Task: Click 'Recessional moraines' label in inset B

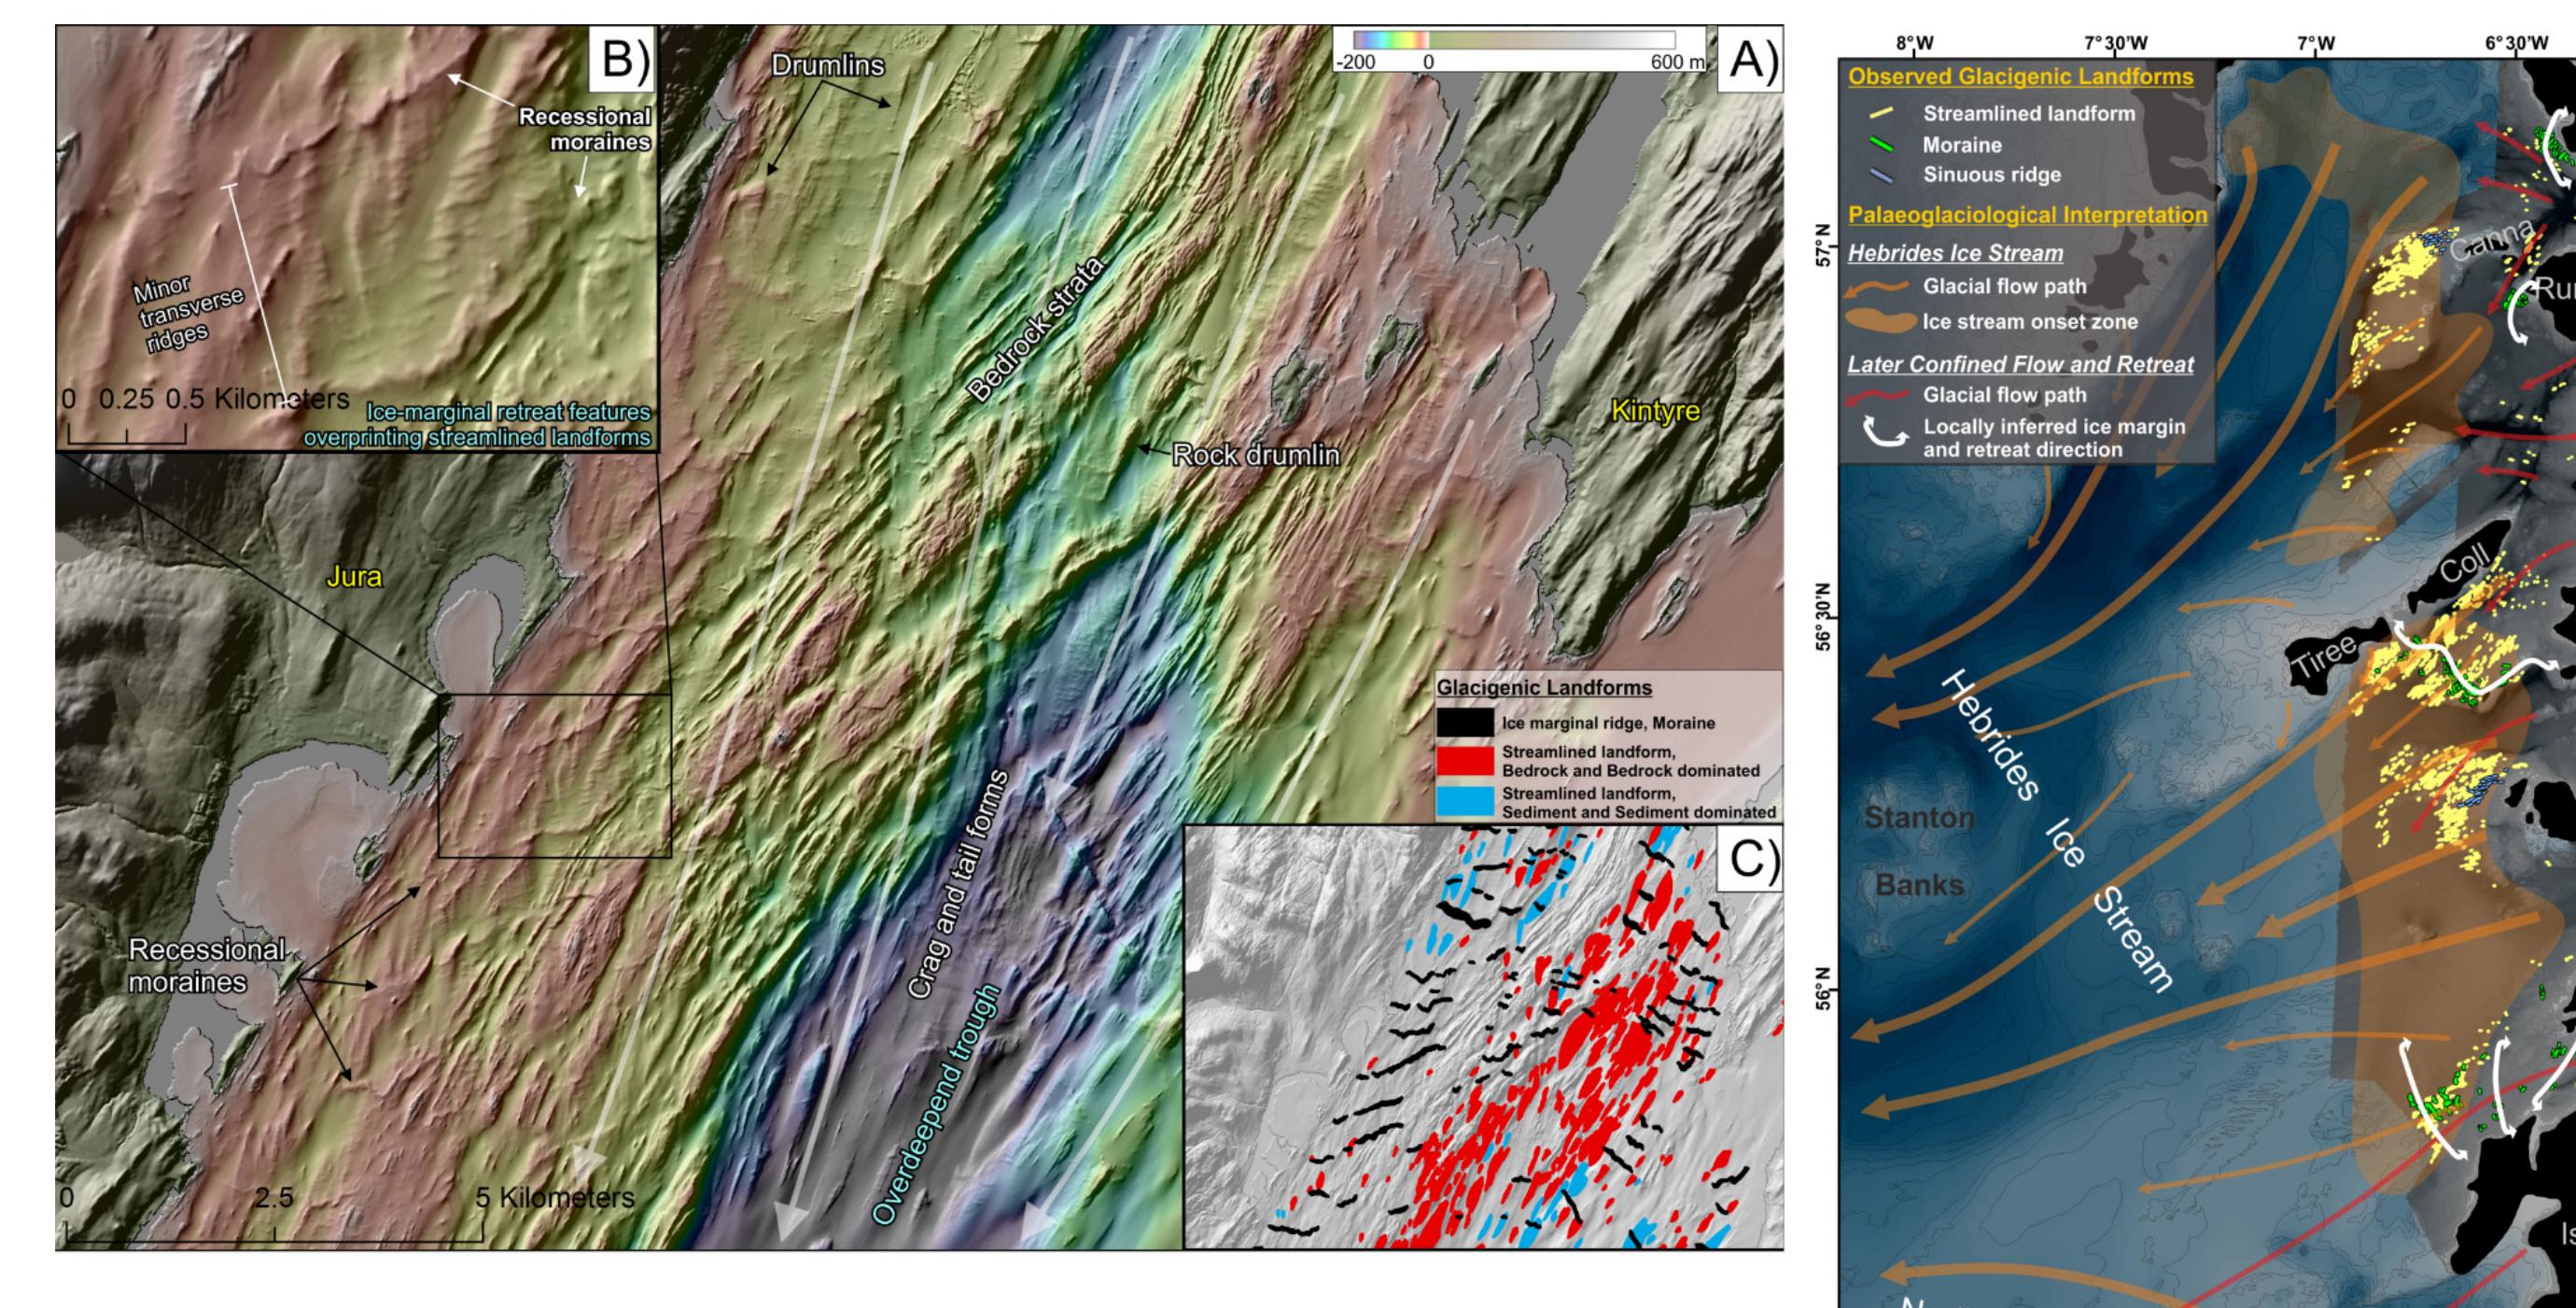Action: [585, 129]
